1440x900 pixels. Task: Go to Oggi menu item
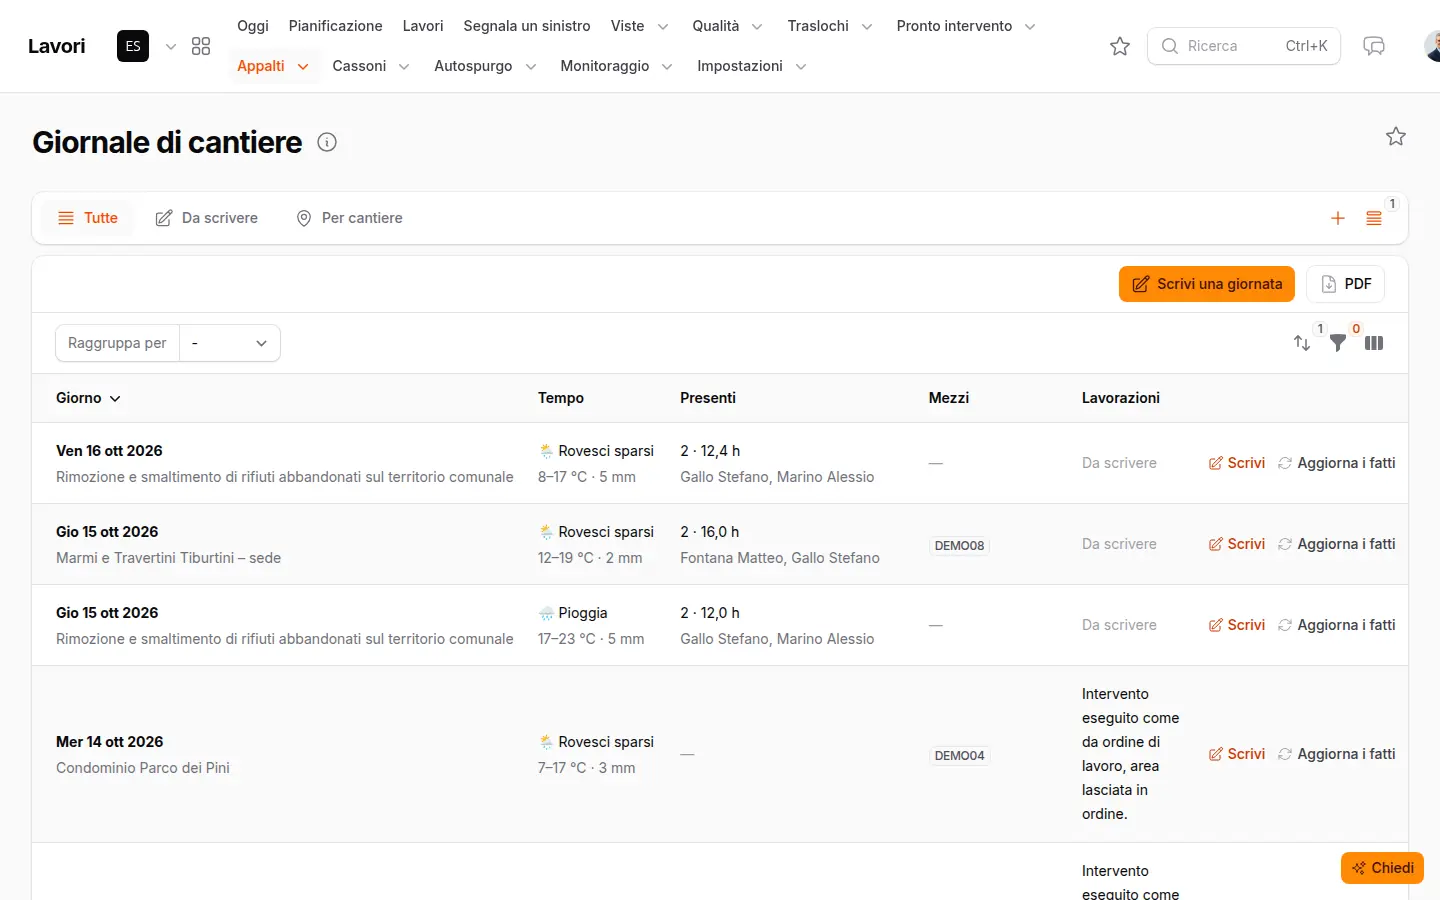click(x=253, y=26)
